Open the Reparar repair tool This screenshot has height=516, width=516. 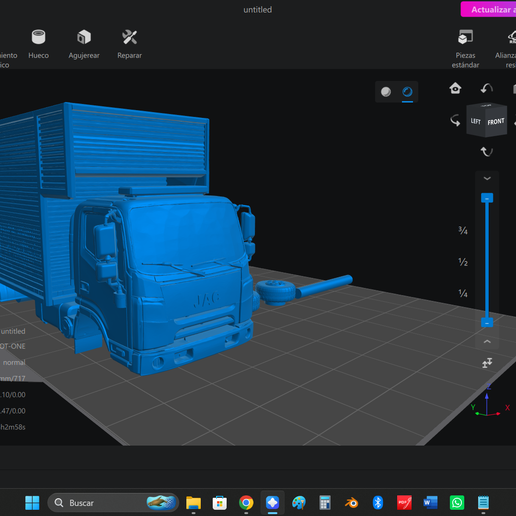[129, 44]
